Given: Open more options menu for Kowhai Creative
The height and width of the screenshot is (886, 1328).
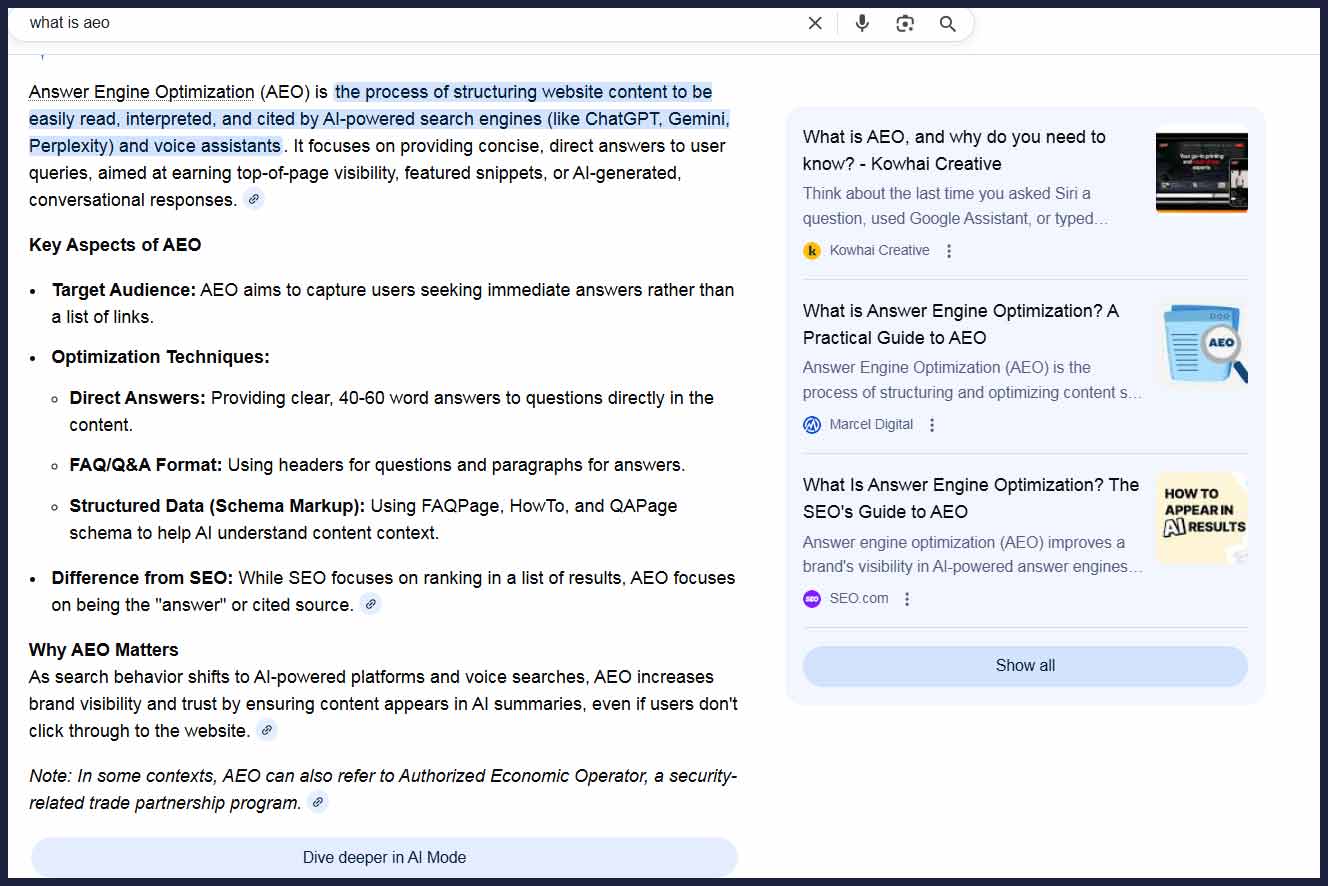Looking at the screenshot, I should (949, 251).
